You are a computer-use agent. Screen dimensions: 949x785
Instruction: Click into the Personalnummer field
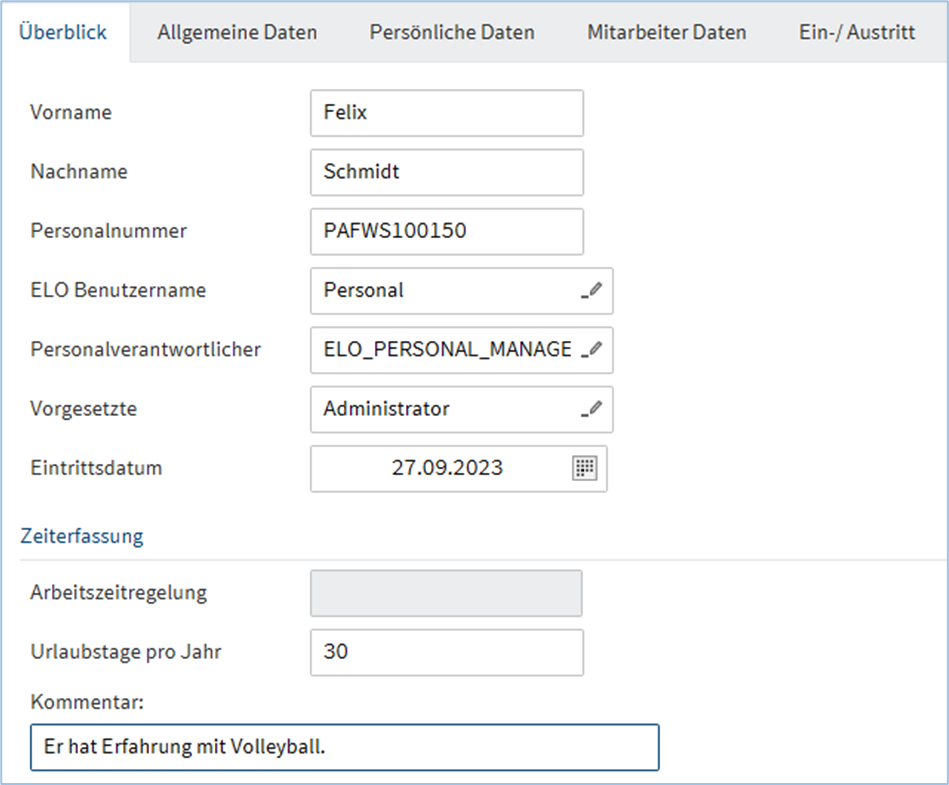pos(446,231)
